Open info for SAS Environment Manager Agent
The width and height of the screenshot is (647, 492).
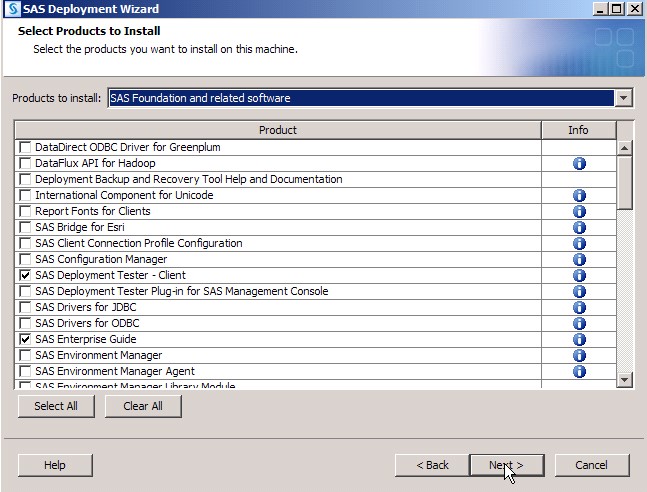point(579,371)
